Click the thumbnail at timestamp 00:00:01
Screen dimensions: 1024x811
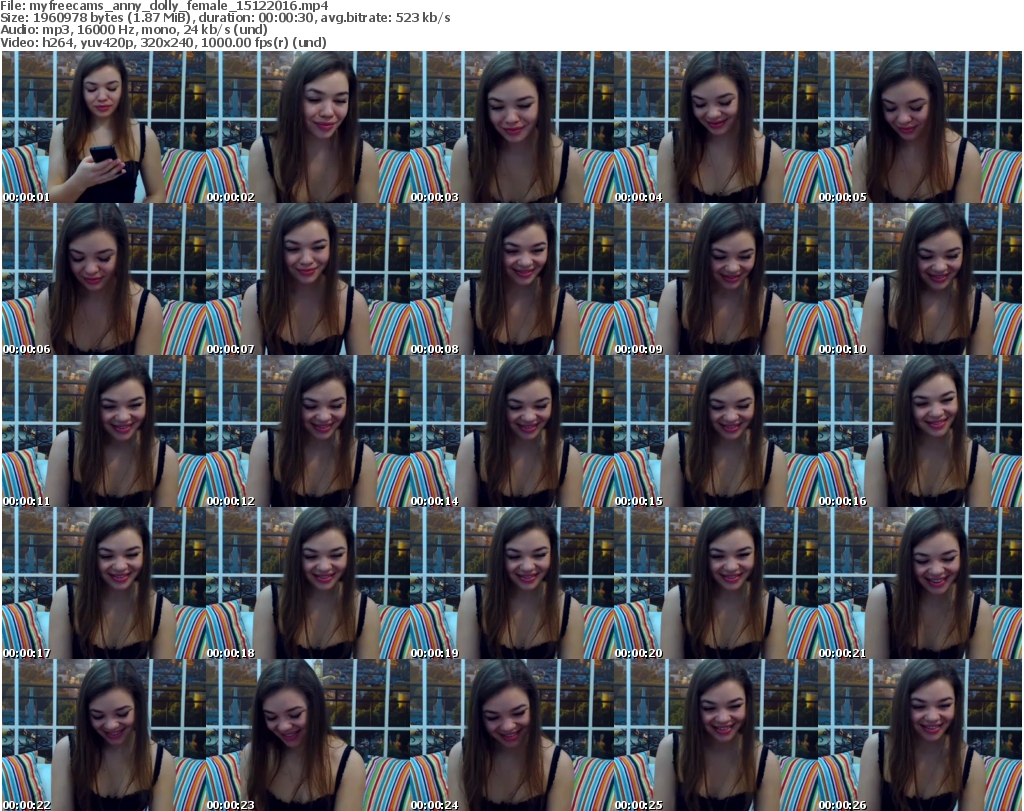click(103, 128)
